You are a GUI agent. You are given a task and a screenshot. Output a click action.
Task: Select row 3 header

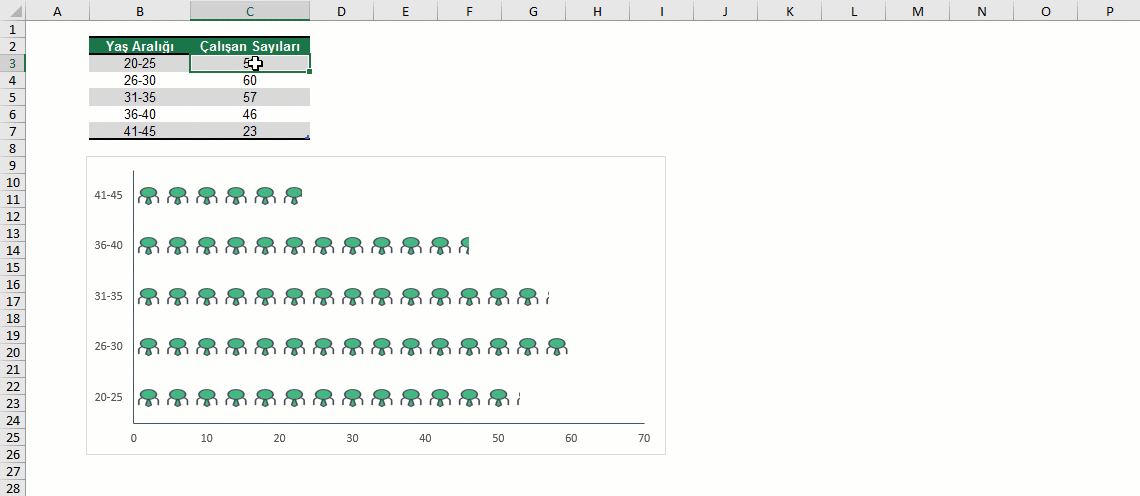tap(12, 63)
